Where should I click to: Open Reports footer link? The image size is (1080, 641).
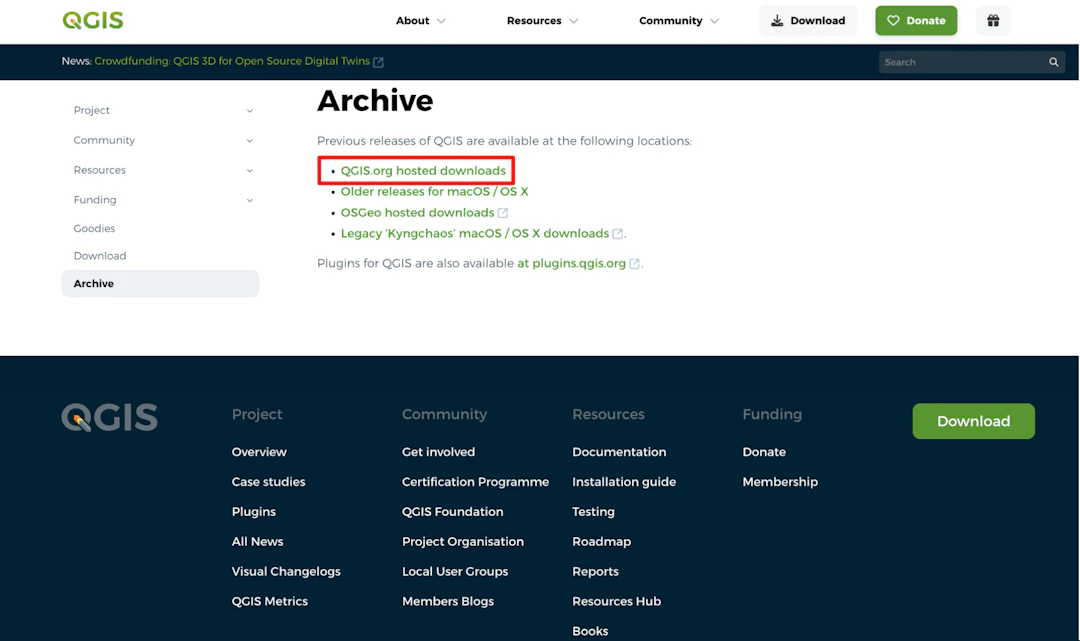click(x=595, y=571)
